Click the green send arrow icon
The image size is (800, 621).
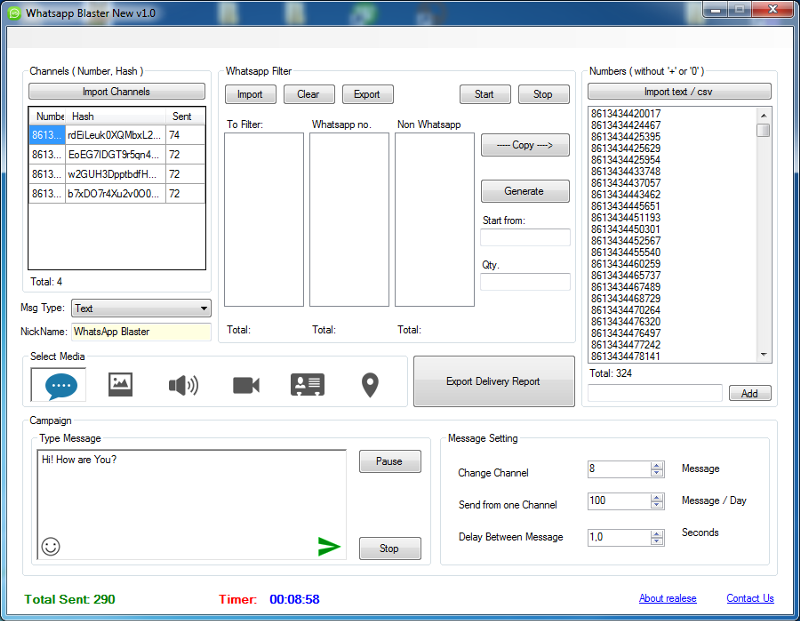[x=329, y=547]
